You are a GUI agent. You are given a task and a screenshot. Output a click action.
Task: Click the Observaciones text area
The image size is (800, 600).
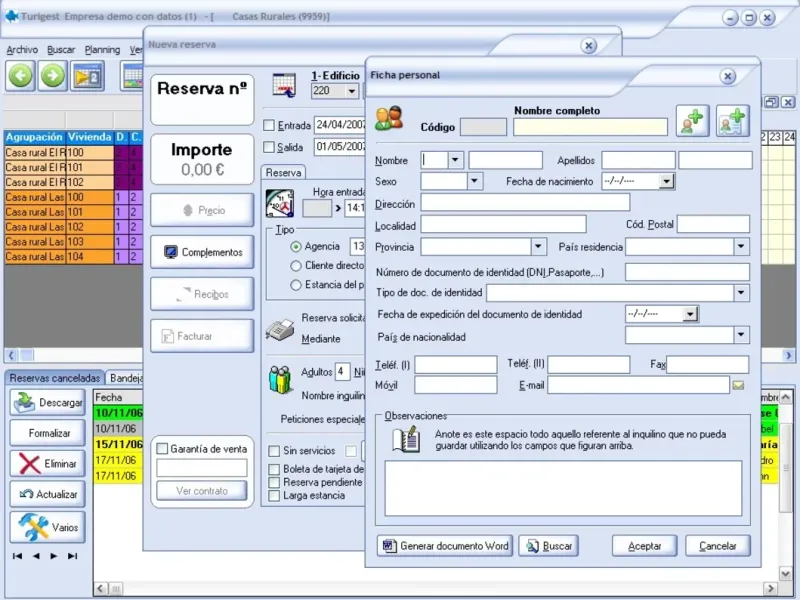[x=563, y=488]
